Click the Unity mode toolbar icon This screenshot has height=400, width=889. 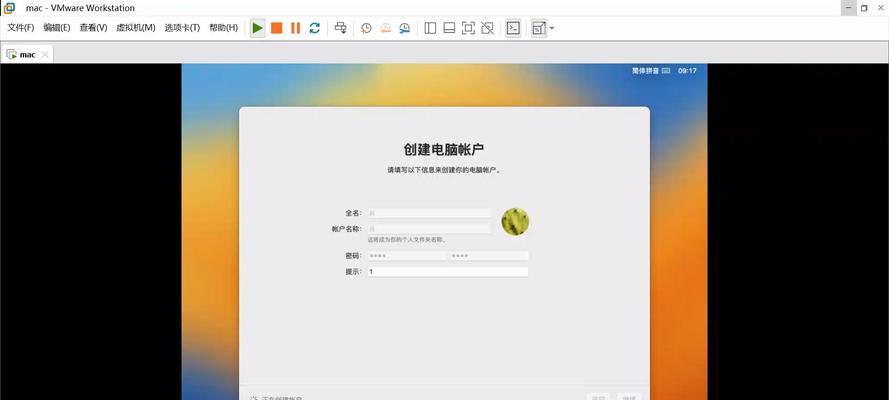click(487, 28)
